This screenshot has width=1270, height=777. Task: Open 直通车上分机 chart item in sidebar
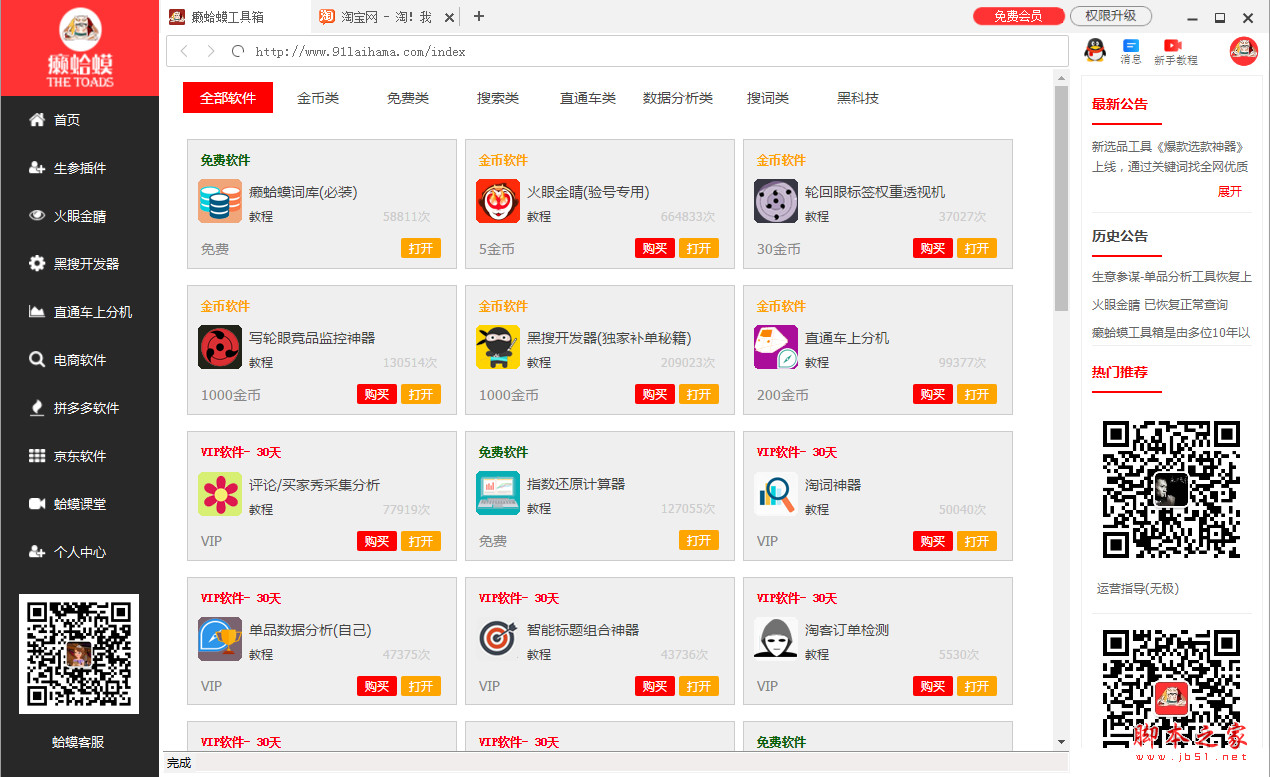point(80,312)
